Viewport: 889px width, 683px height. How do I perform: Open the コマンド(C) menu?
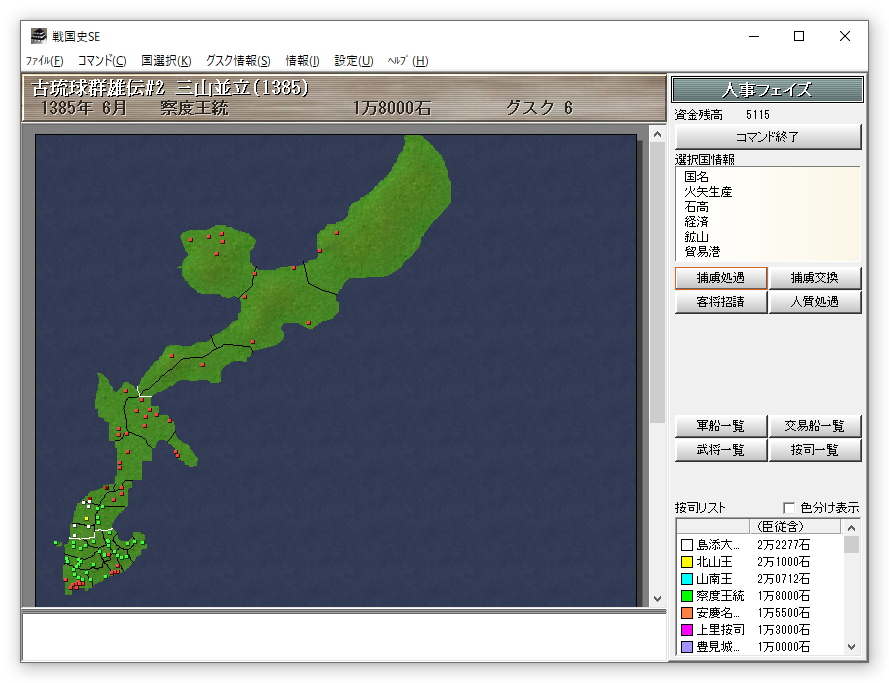pyautogui.click(x=102, y=61)
